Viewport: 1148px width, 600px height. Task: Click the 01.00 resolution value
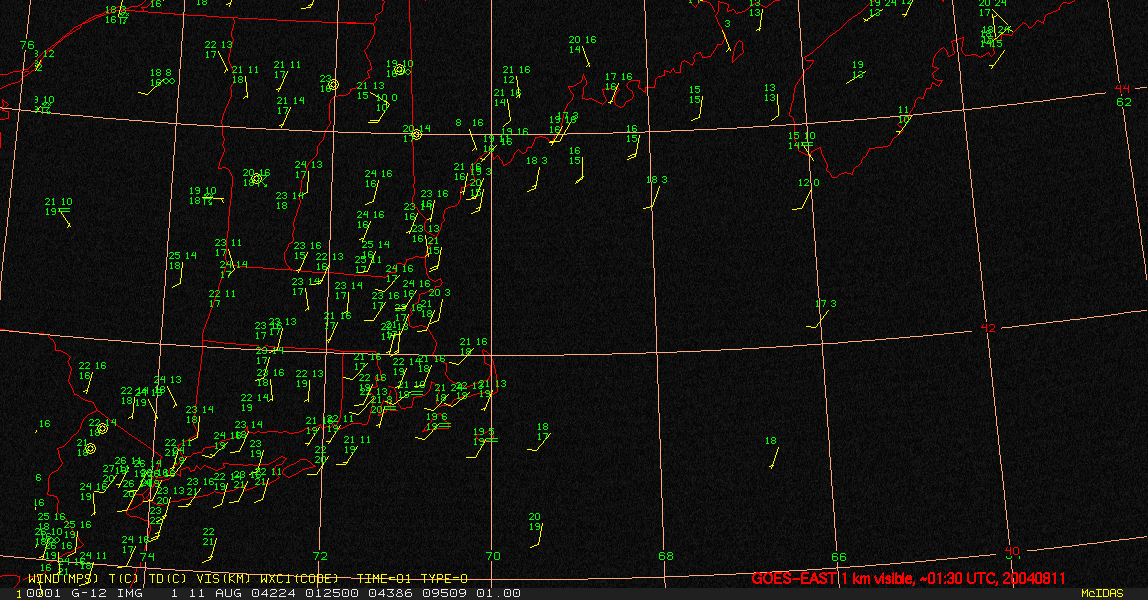(x=499, y=593)
